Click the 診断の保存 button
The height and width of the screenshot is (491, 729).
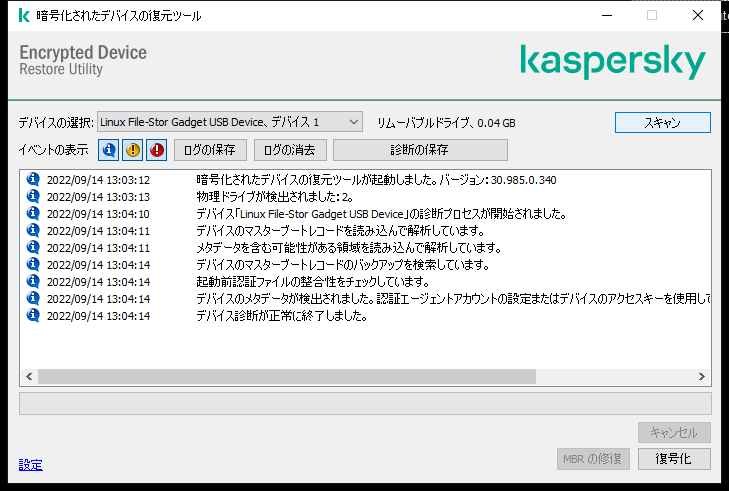(x=420, y=150)
